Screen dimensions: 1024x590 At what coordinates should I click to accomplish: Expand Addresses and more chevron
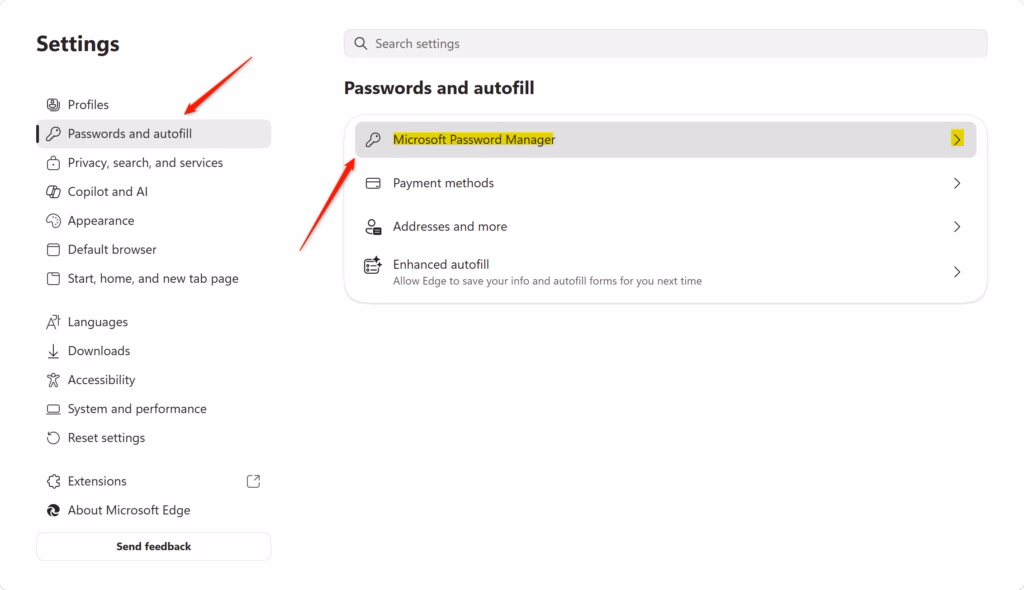957,227
